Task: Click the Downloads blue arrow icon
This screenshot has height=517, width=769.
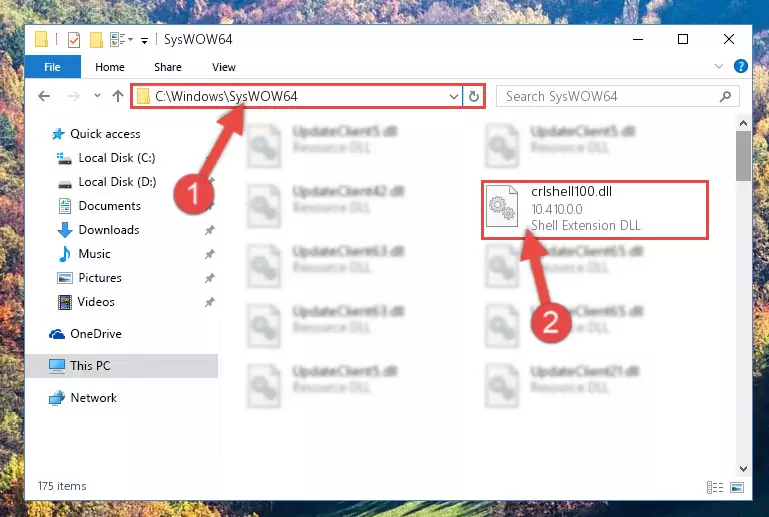Action: tap(65, 230)
